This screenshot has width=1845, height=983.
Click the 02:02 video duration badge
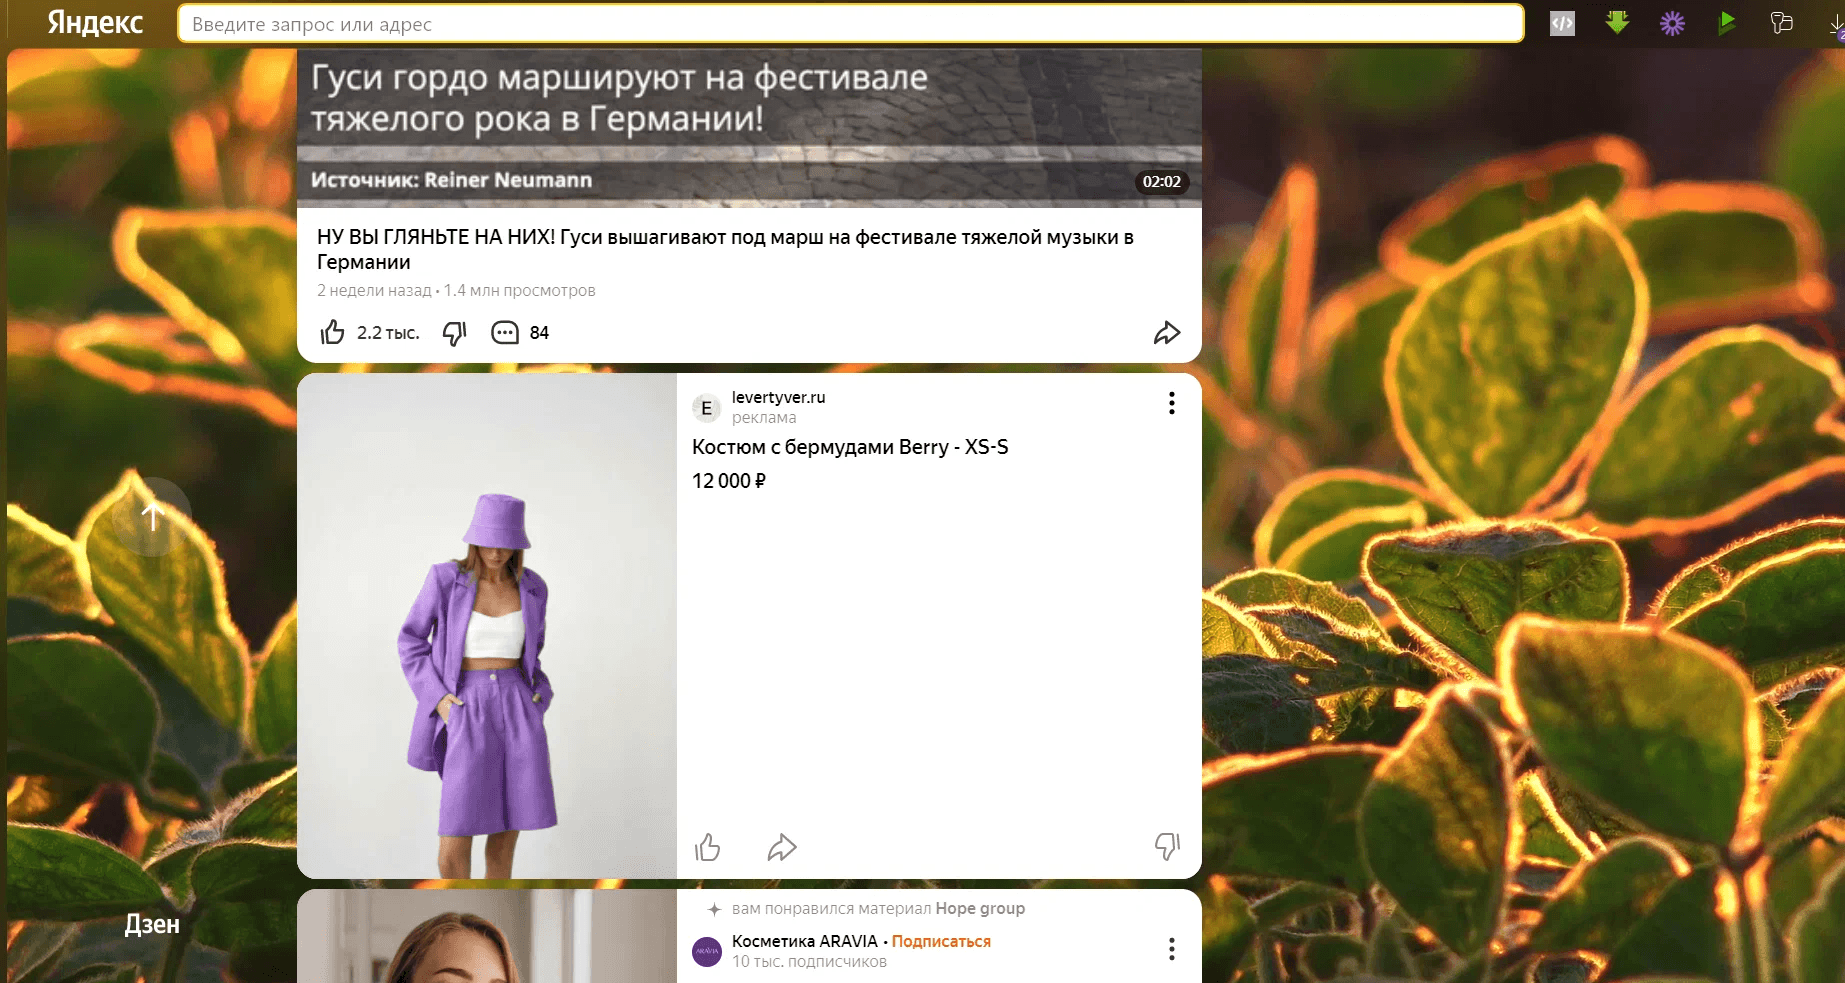pyautogui.click(x=1161, y=181)
